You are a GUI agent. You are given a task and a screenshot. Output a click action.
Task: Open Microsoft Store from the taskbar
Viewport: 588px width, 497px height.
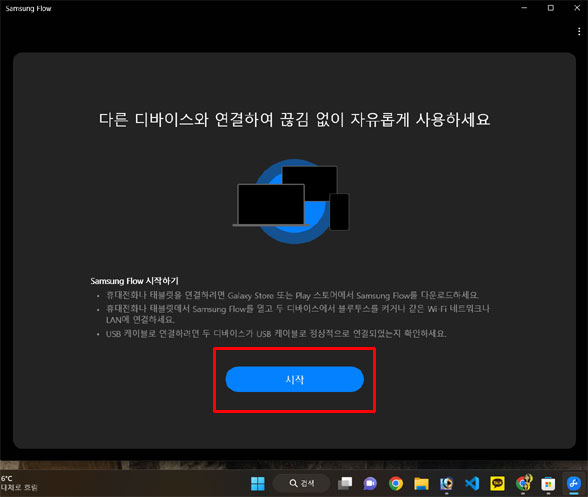point(548,483)
